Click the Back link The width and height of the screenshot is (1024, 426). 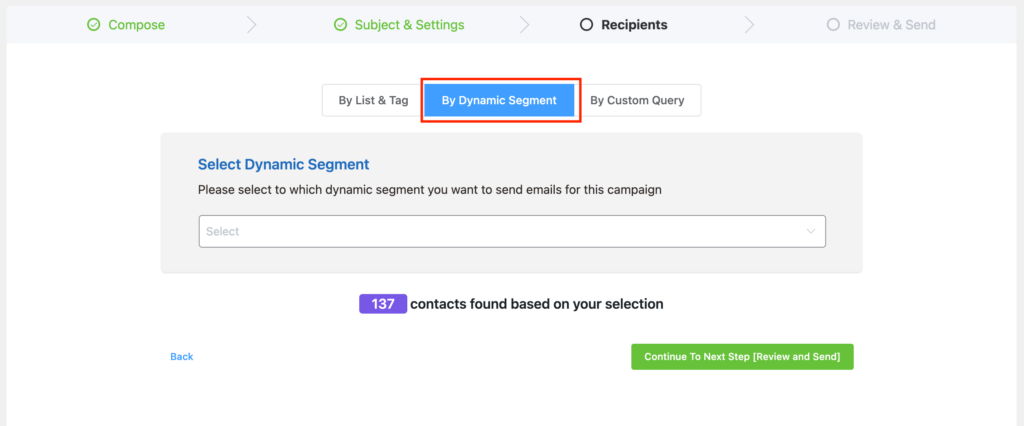tap(182, 357)
